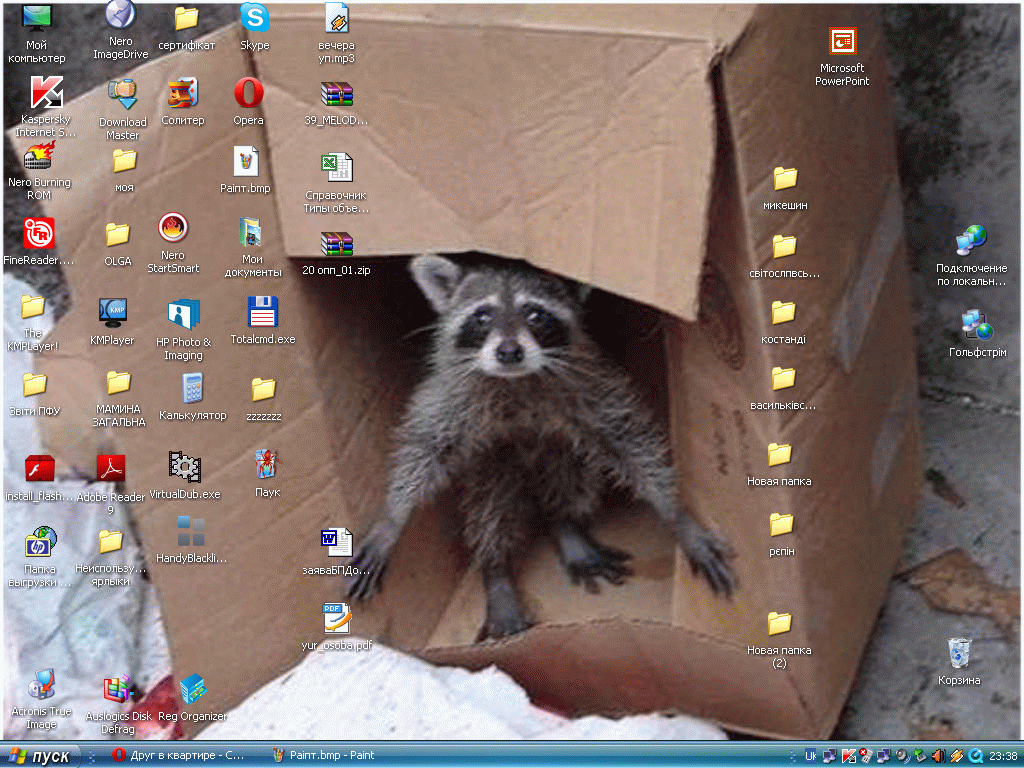Open the Totalcmd.exe floppy icon
The image size is (1024, 768).
[262, 313]
